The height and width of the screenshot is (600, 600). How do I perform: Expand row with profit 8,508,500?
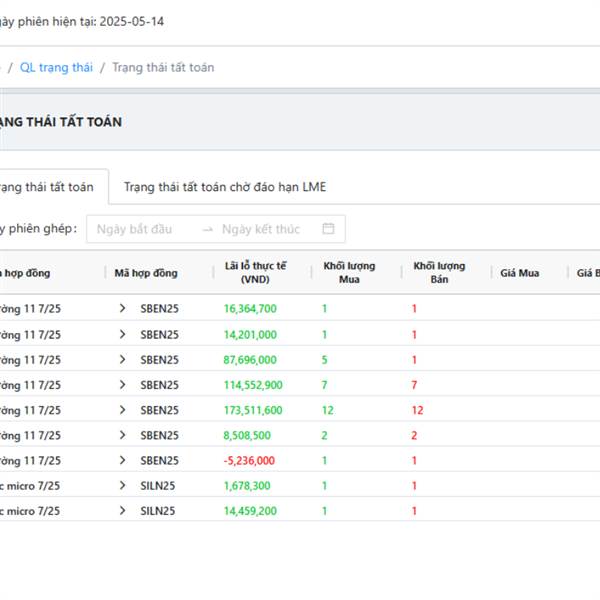[122, 435]
